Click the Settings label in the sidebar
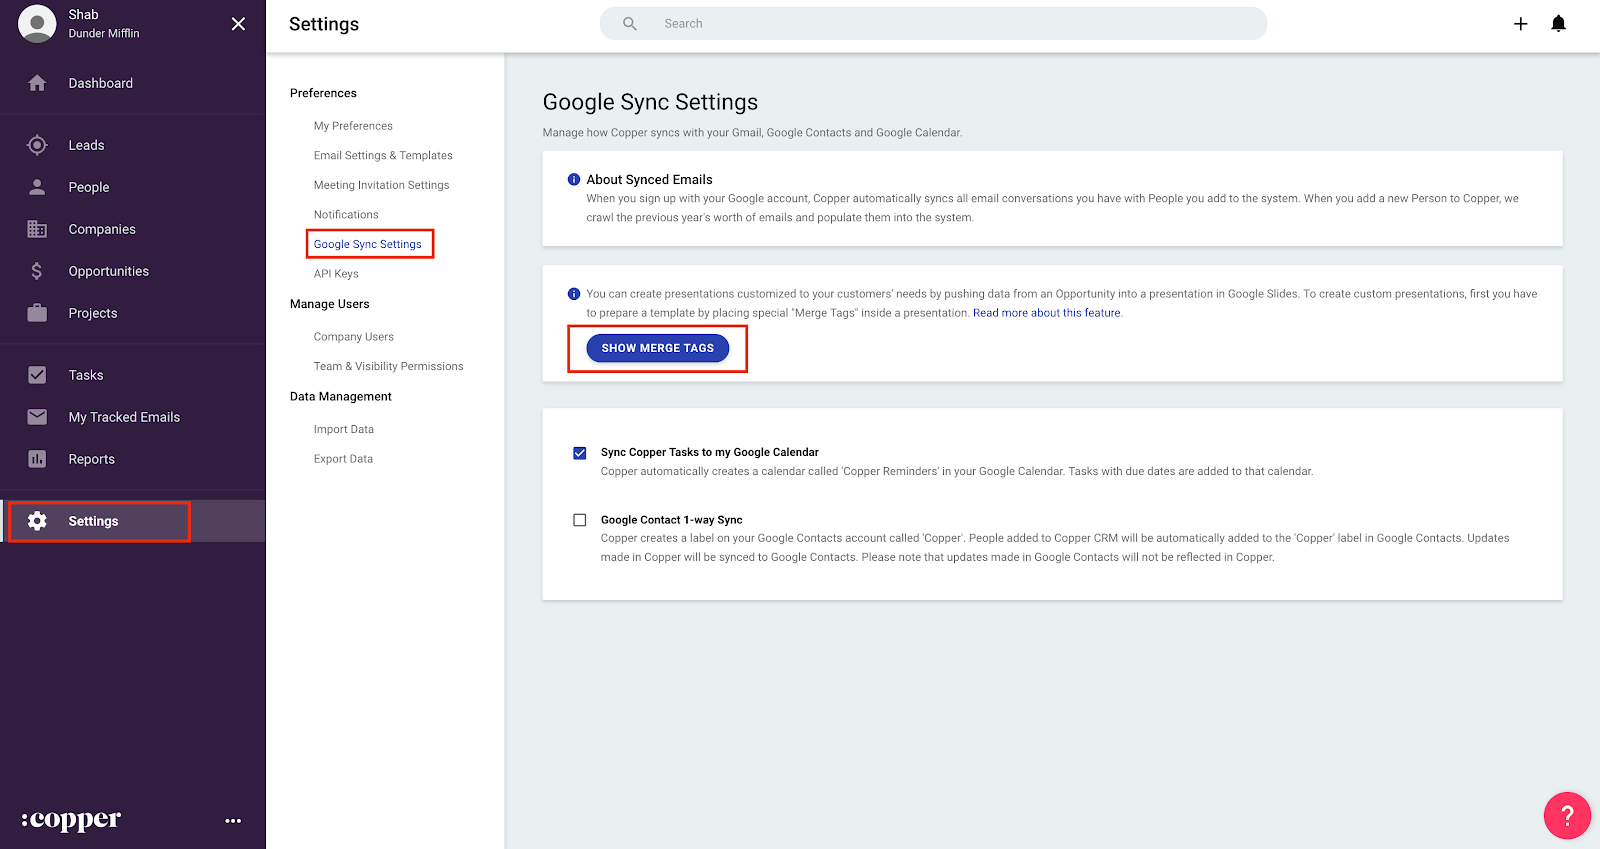1600x849 pixels. [x=93, y=521]
